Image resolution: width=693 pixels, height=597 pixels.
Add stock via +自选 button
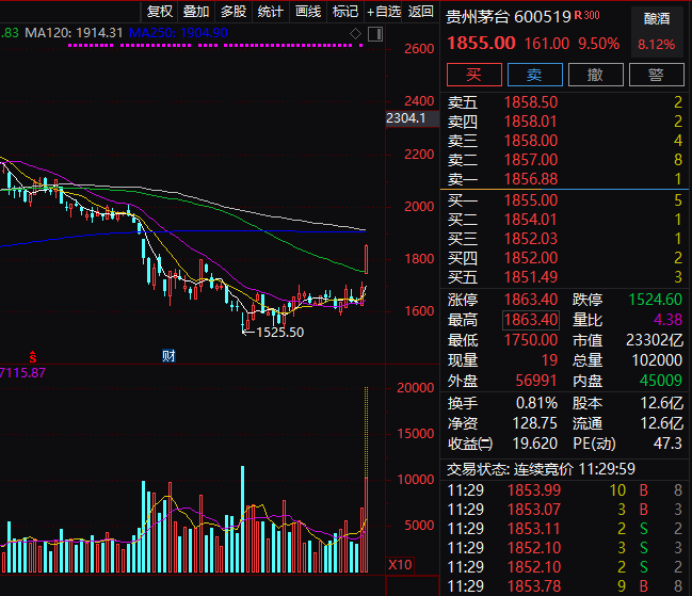(x=384, y=11)
